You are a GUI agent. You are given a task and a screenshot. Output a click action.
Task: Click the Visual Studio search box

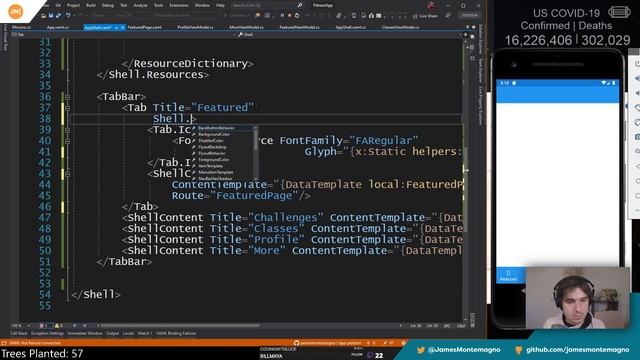coord(267,5)
